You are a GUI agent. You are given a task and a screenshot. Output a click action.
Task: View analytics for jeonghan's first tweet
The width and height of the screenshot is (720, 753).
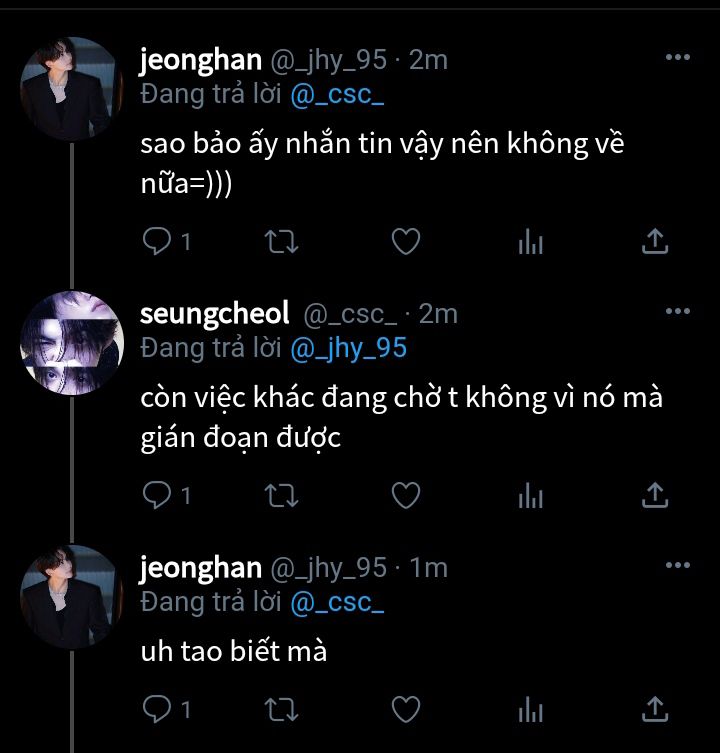(530, 241)
